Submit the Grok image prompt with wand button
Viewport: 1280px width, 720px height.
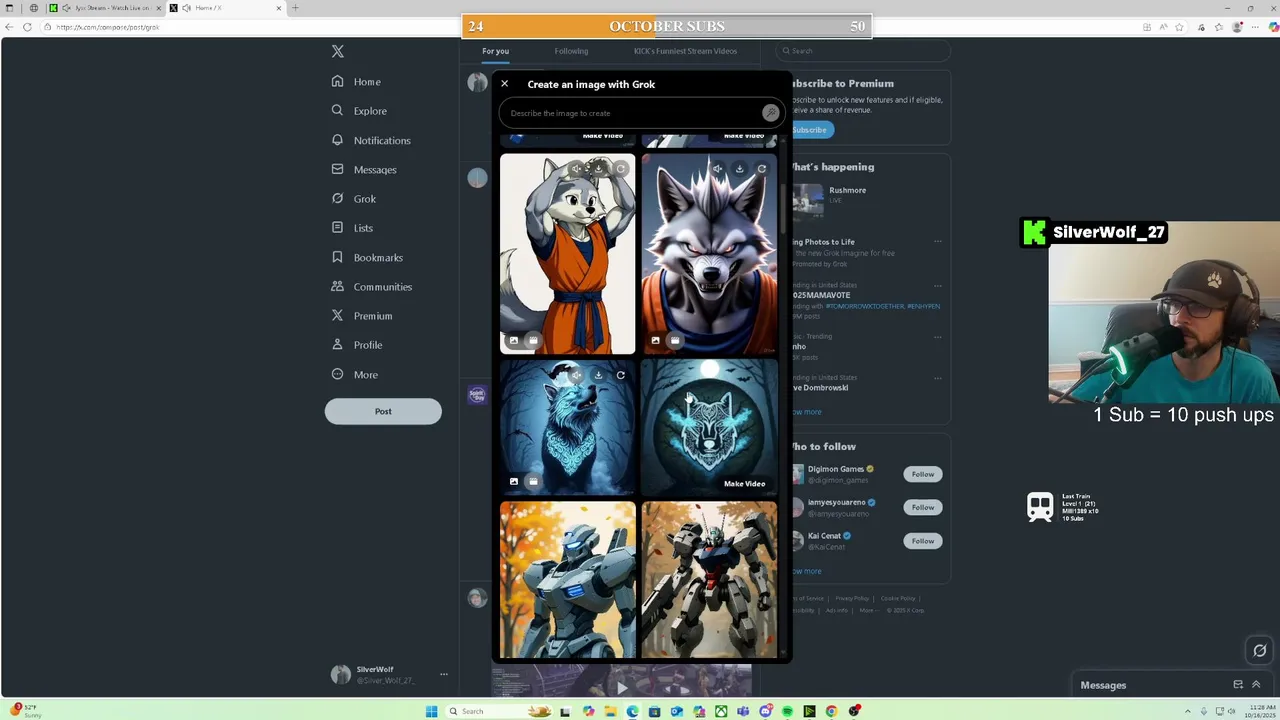pyautogui.click(x=770, y=113)
